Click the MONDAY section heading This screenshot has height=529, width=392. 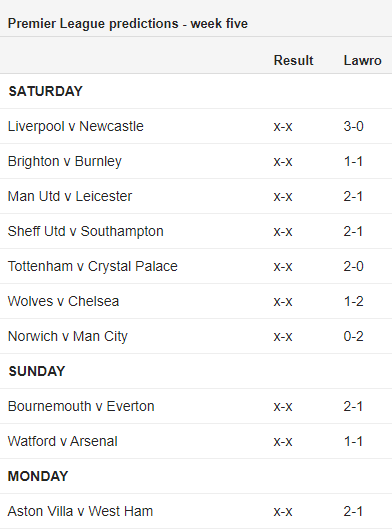point(38,476)
